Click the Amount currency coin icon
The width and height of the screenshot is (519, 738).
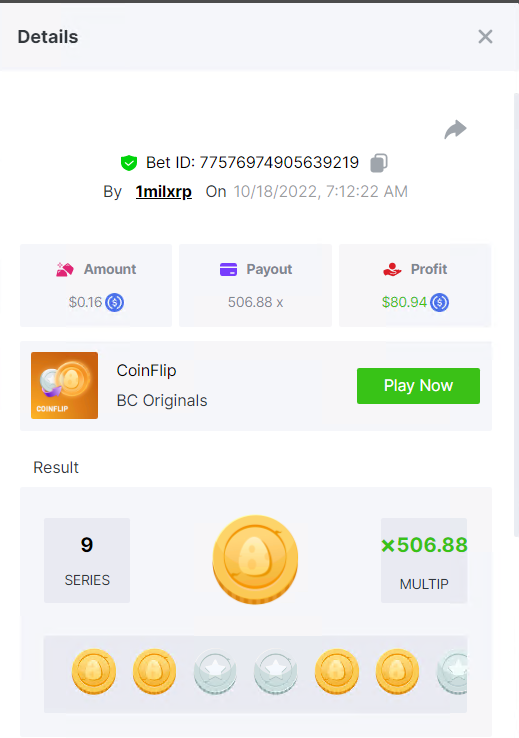114,302
